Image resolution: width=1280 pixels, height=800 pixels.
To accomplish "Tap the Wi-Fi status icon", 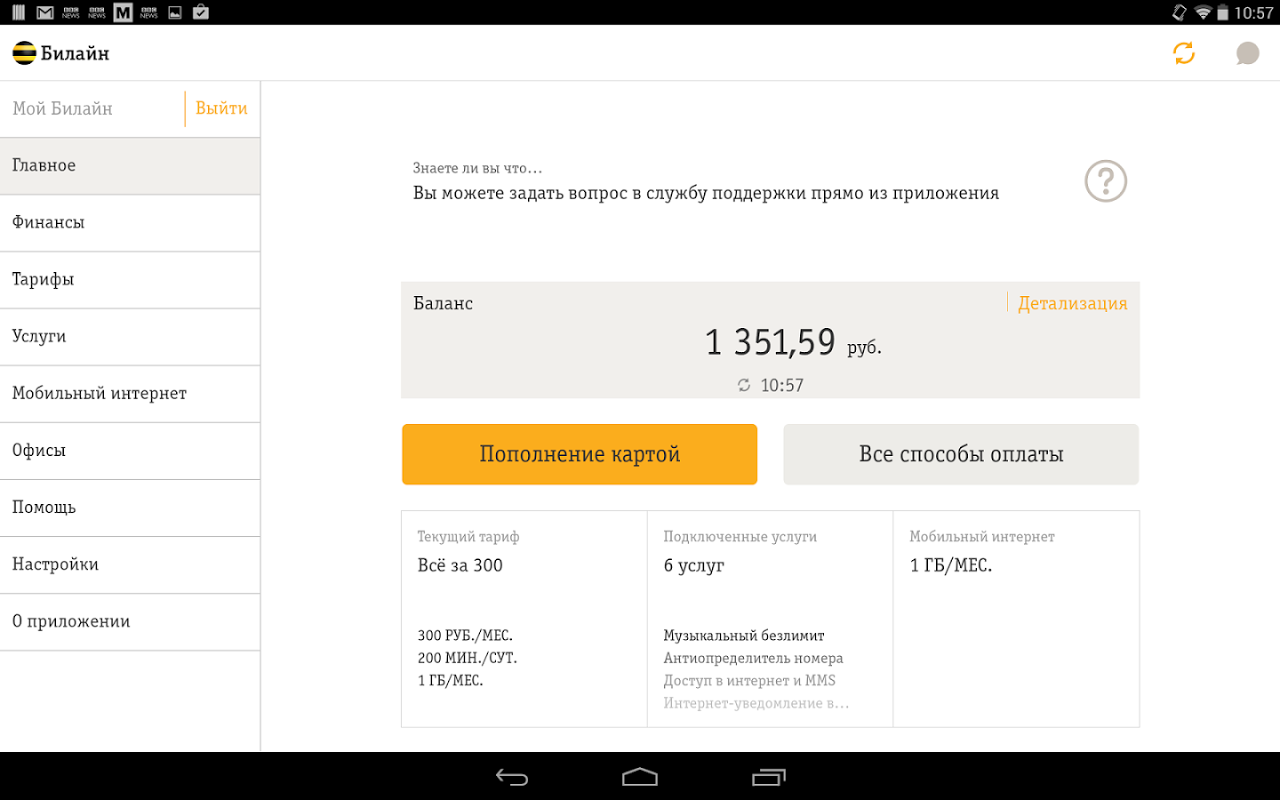I will [1203, 12].
